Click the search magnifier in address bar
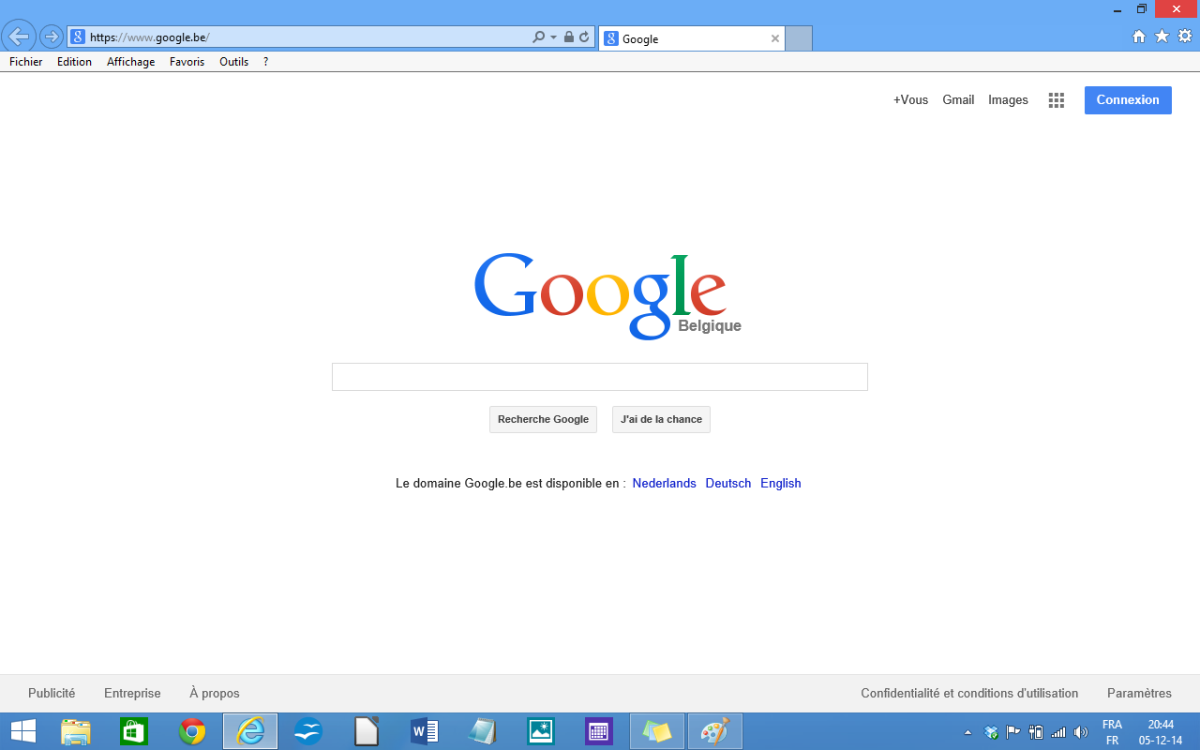Viewport: 1200px width, 750px height. [x=538, y=37]
